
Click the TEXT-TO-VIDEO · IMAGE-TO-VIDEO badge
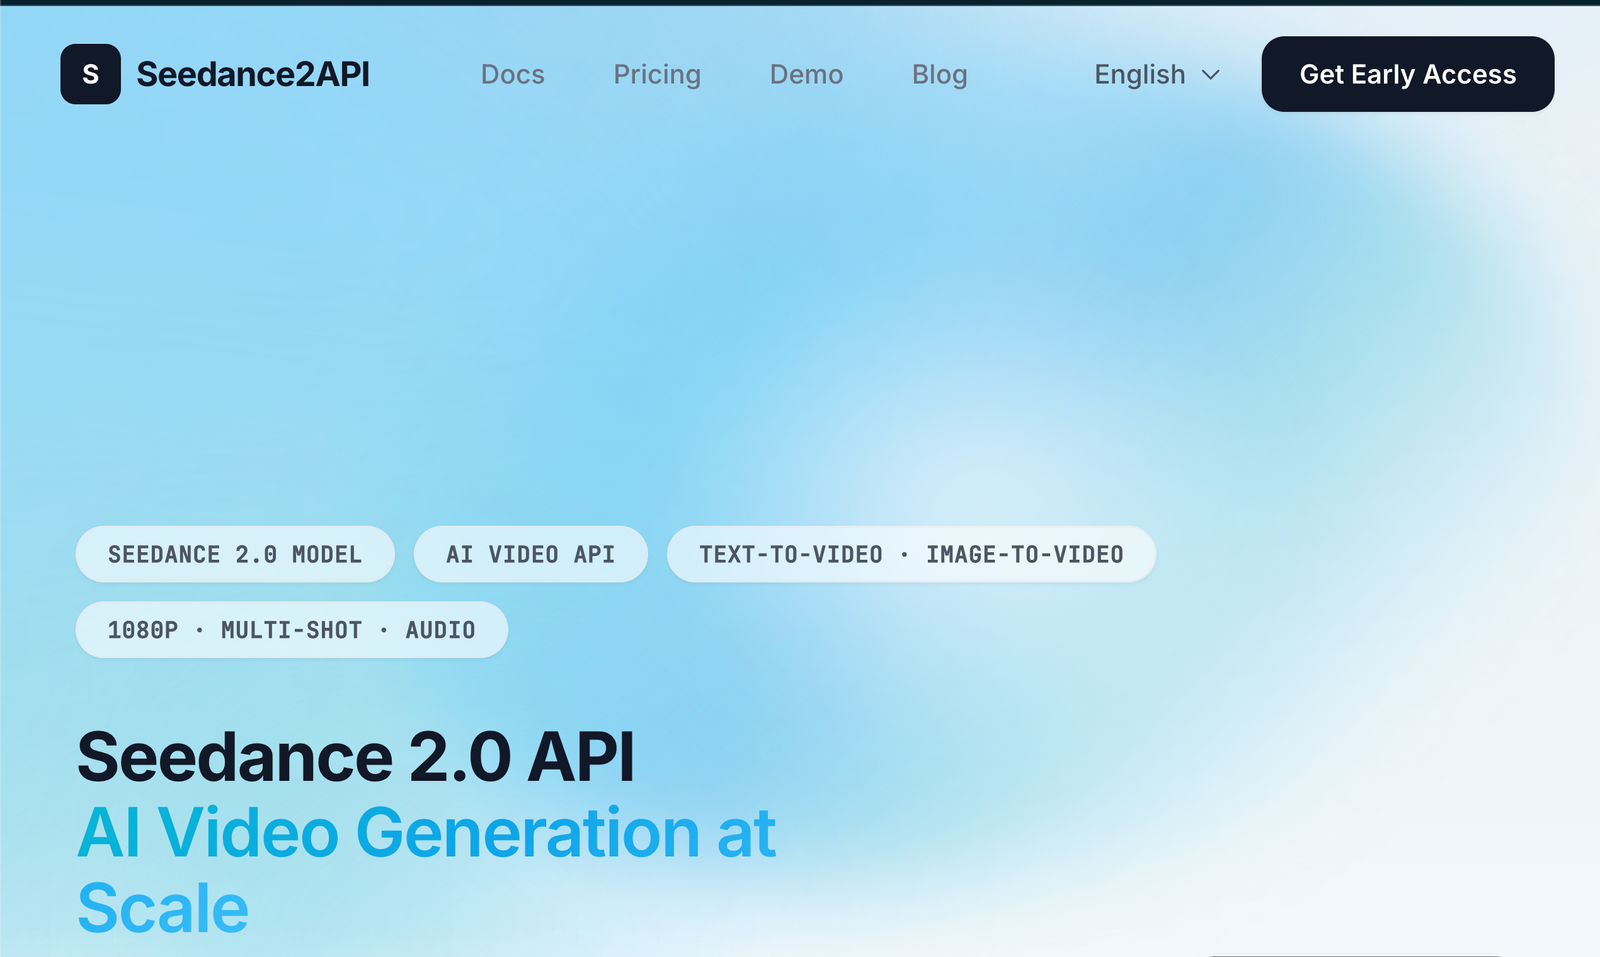[x=911, y=554]
